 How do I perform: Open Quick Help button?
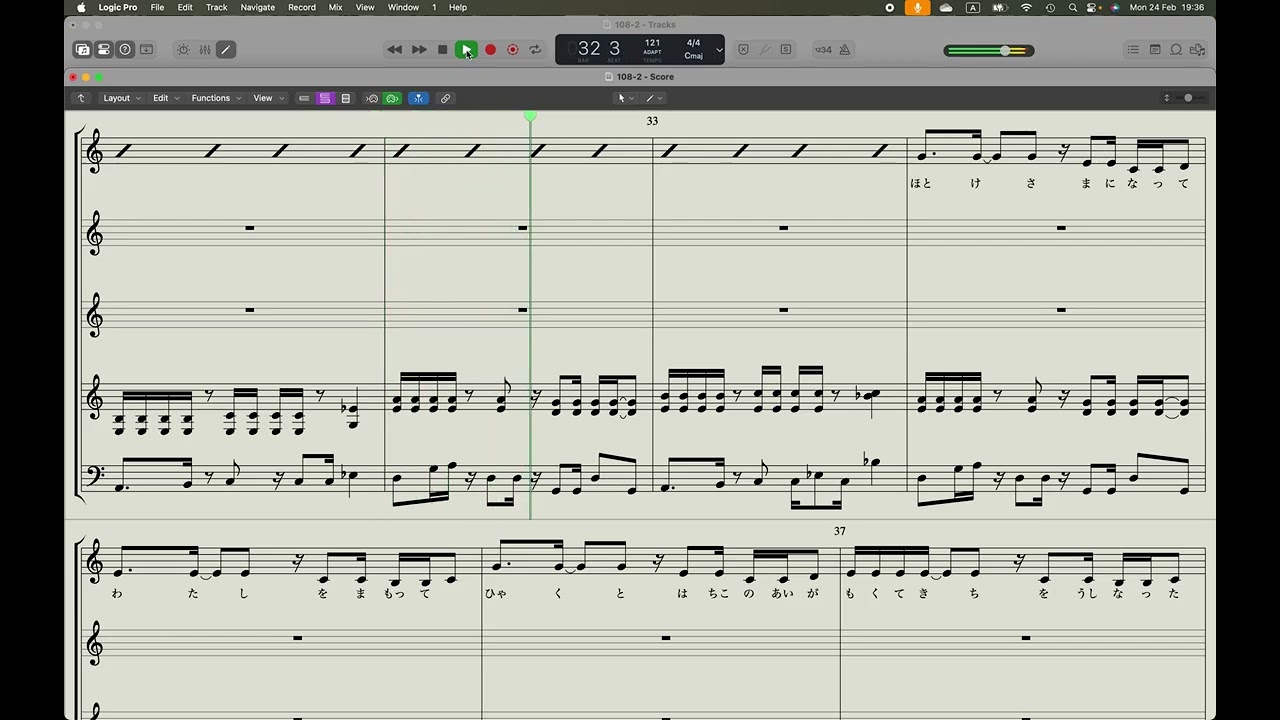click(125, 49)
